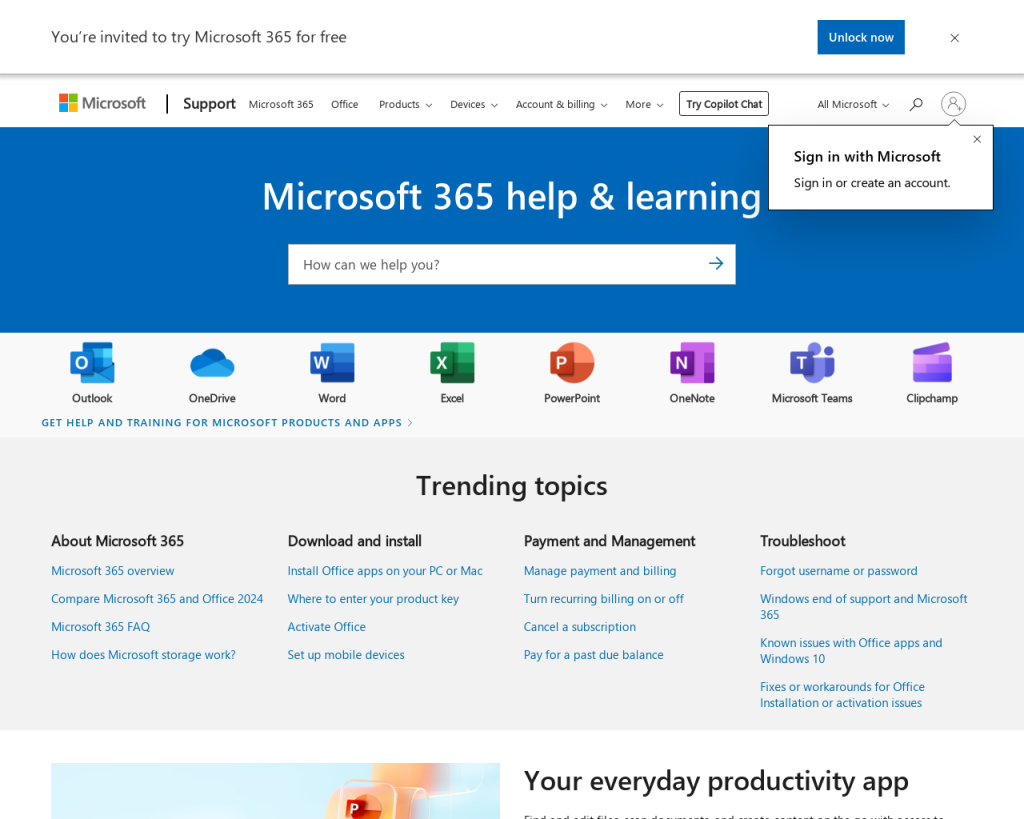Expand the Account & billing dropdown
1024x819 pixels.
pos(562,104)
